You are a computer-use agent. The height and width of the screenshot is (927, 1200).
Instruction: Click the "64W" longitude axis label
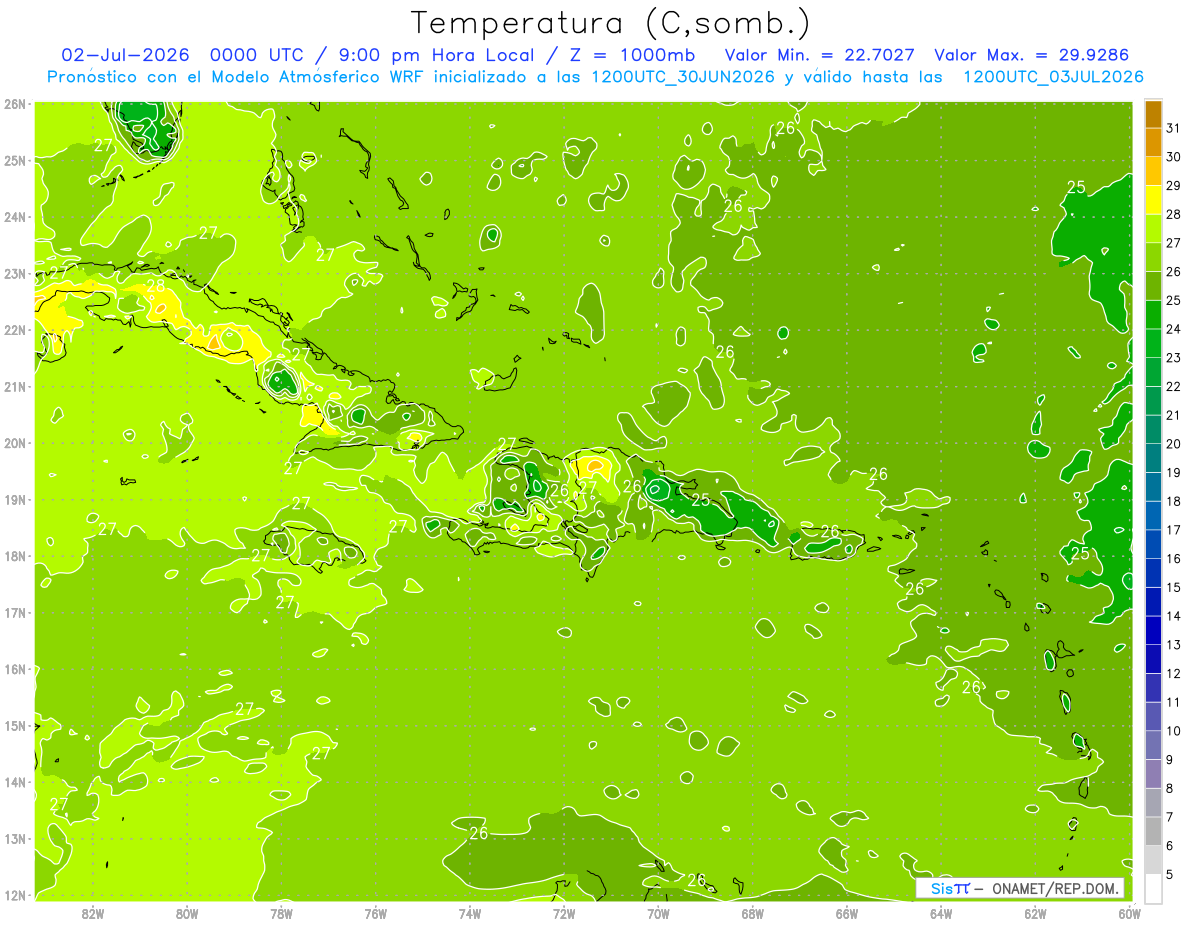(941, 913)
